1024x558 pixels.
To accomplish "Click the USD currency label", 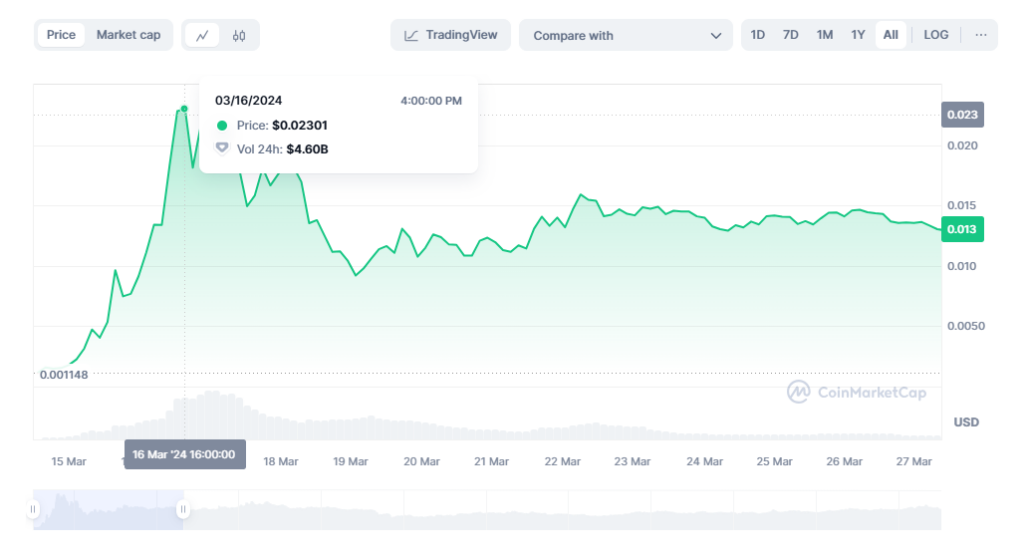I will point(966,422).
